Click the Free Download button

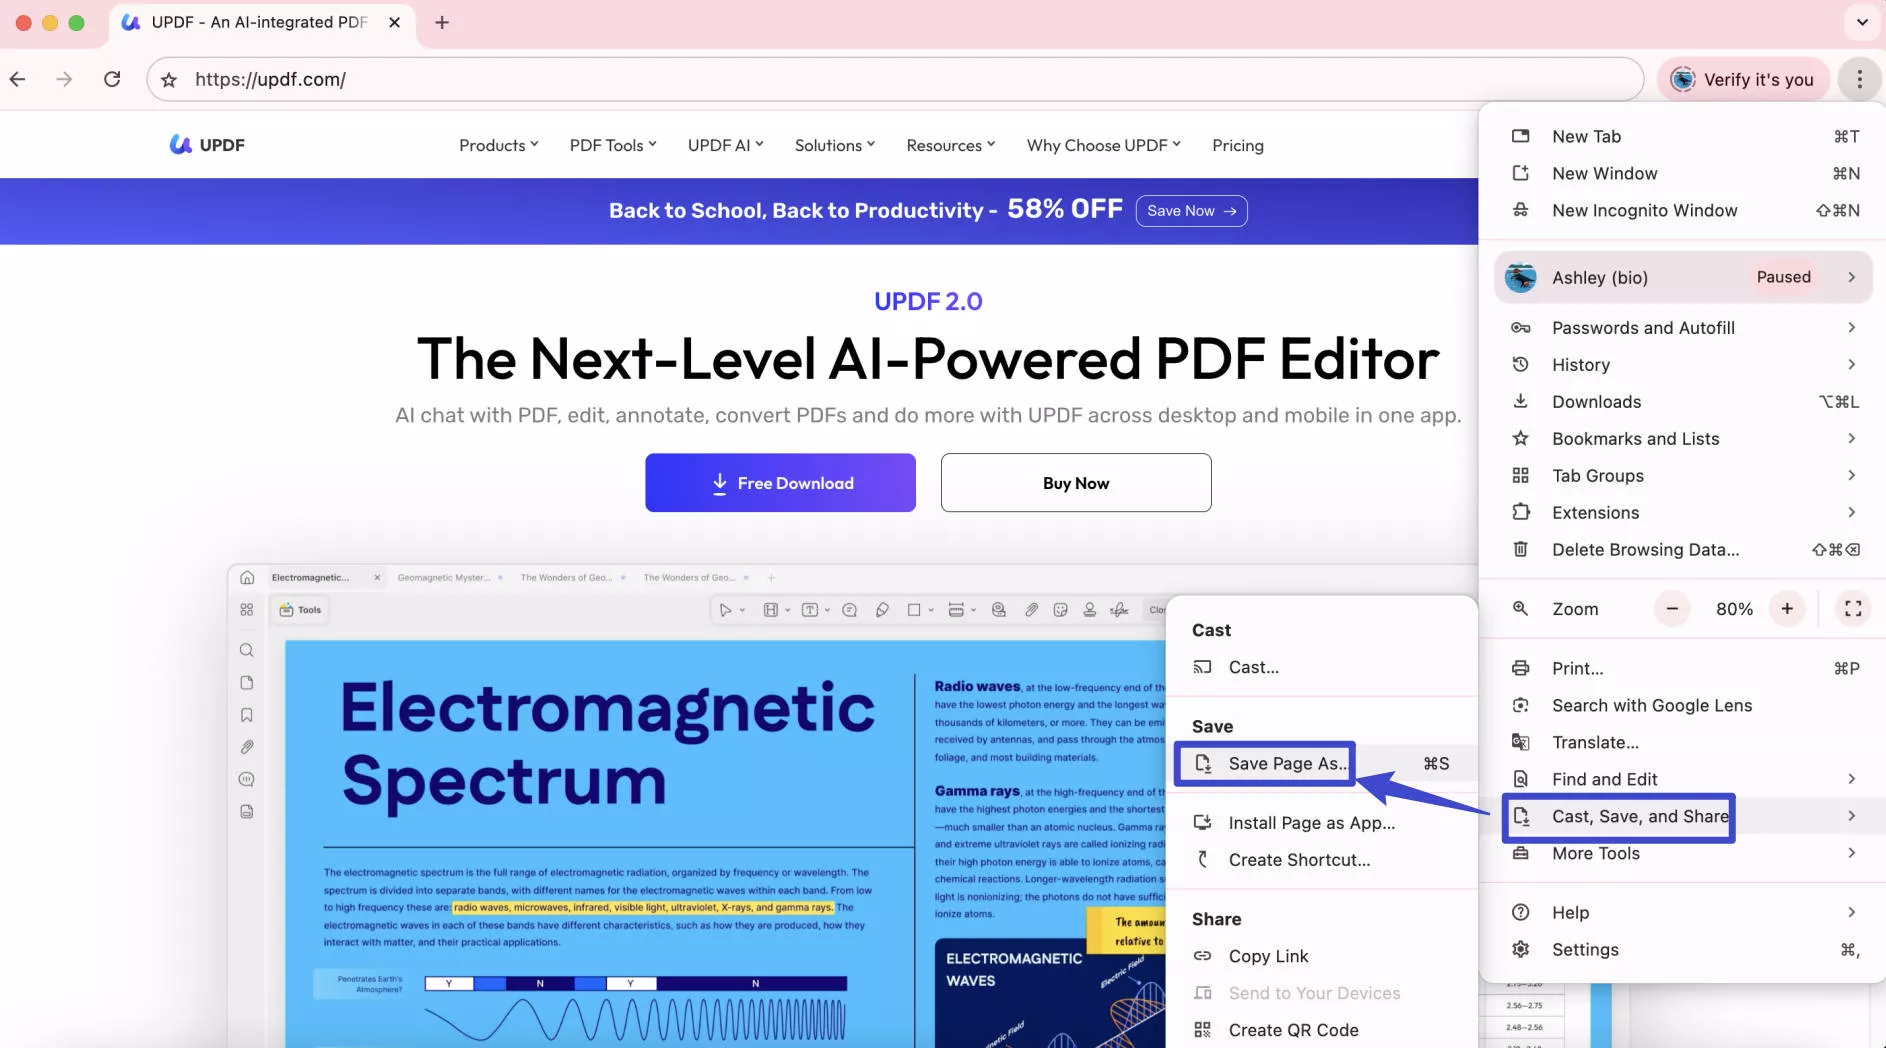780,483
